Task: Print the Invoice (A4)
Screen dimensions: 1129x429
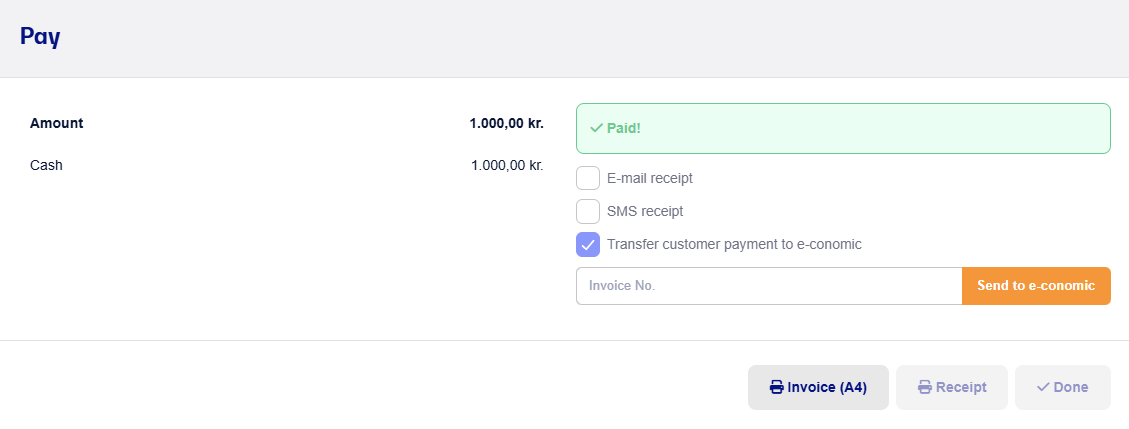Action: click(818, 387)
